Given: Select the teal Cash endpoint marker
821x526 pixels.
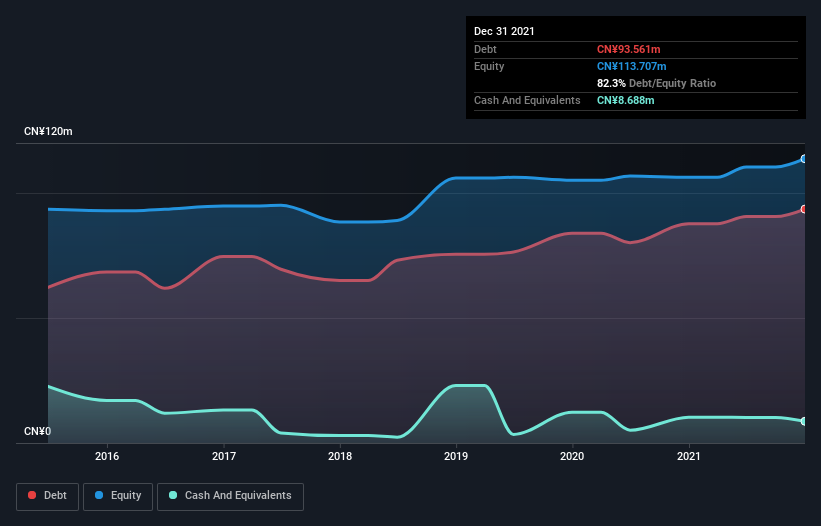Looking at the screenshot, I should 804,421.
